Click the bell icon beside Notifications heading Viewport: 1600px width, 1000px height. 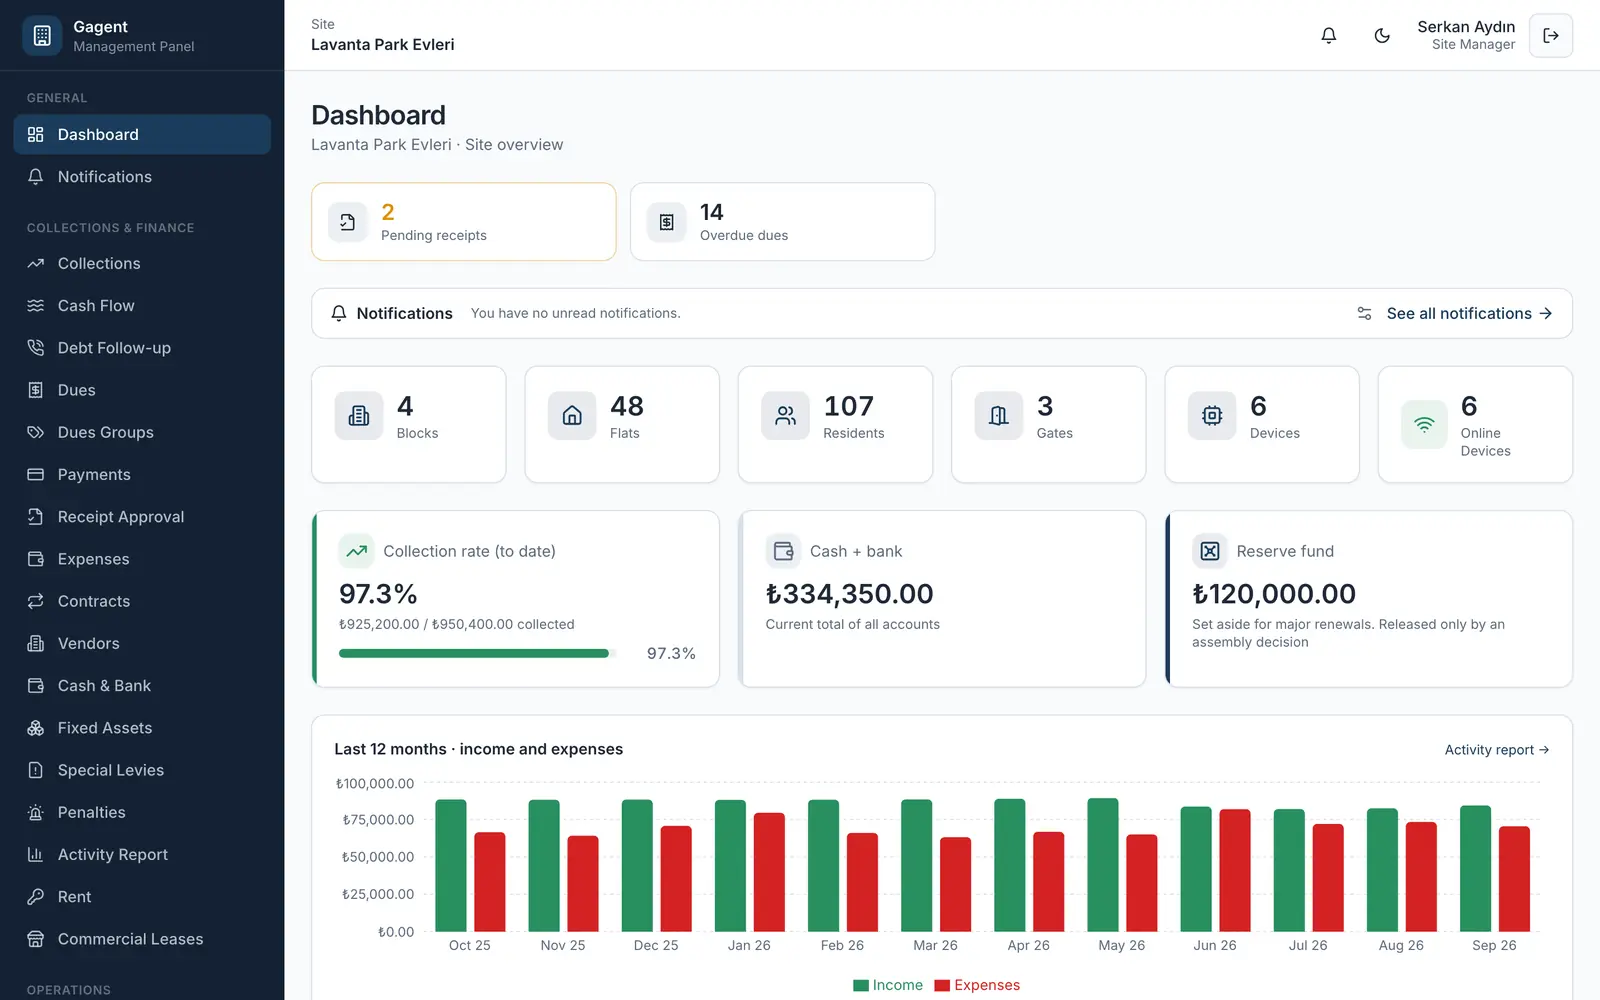click(x=339, y=313)
